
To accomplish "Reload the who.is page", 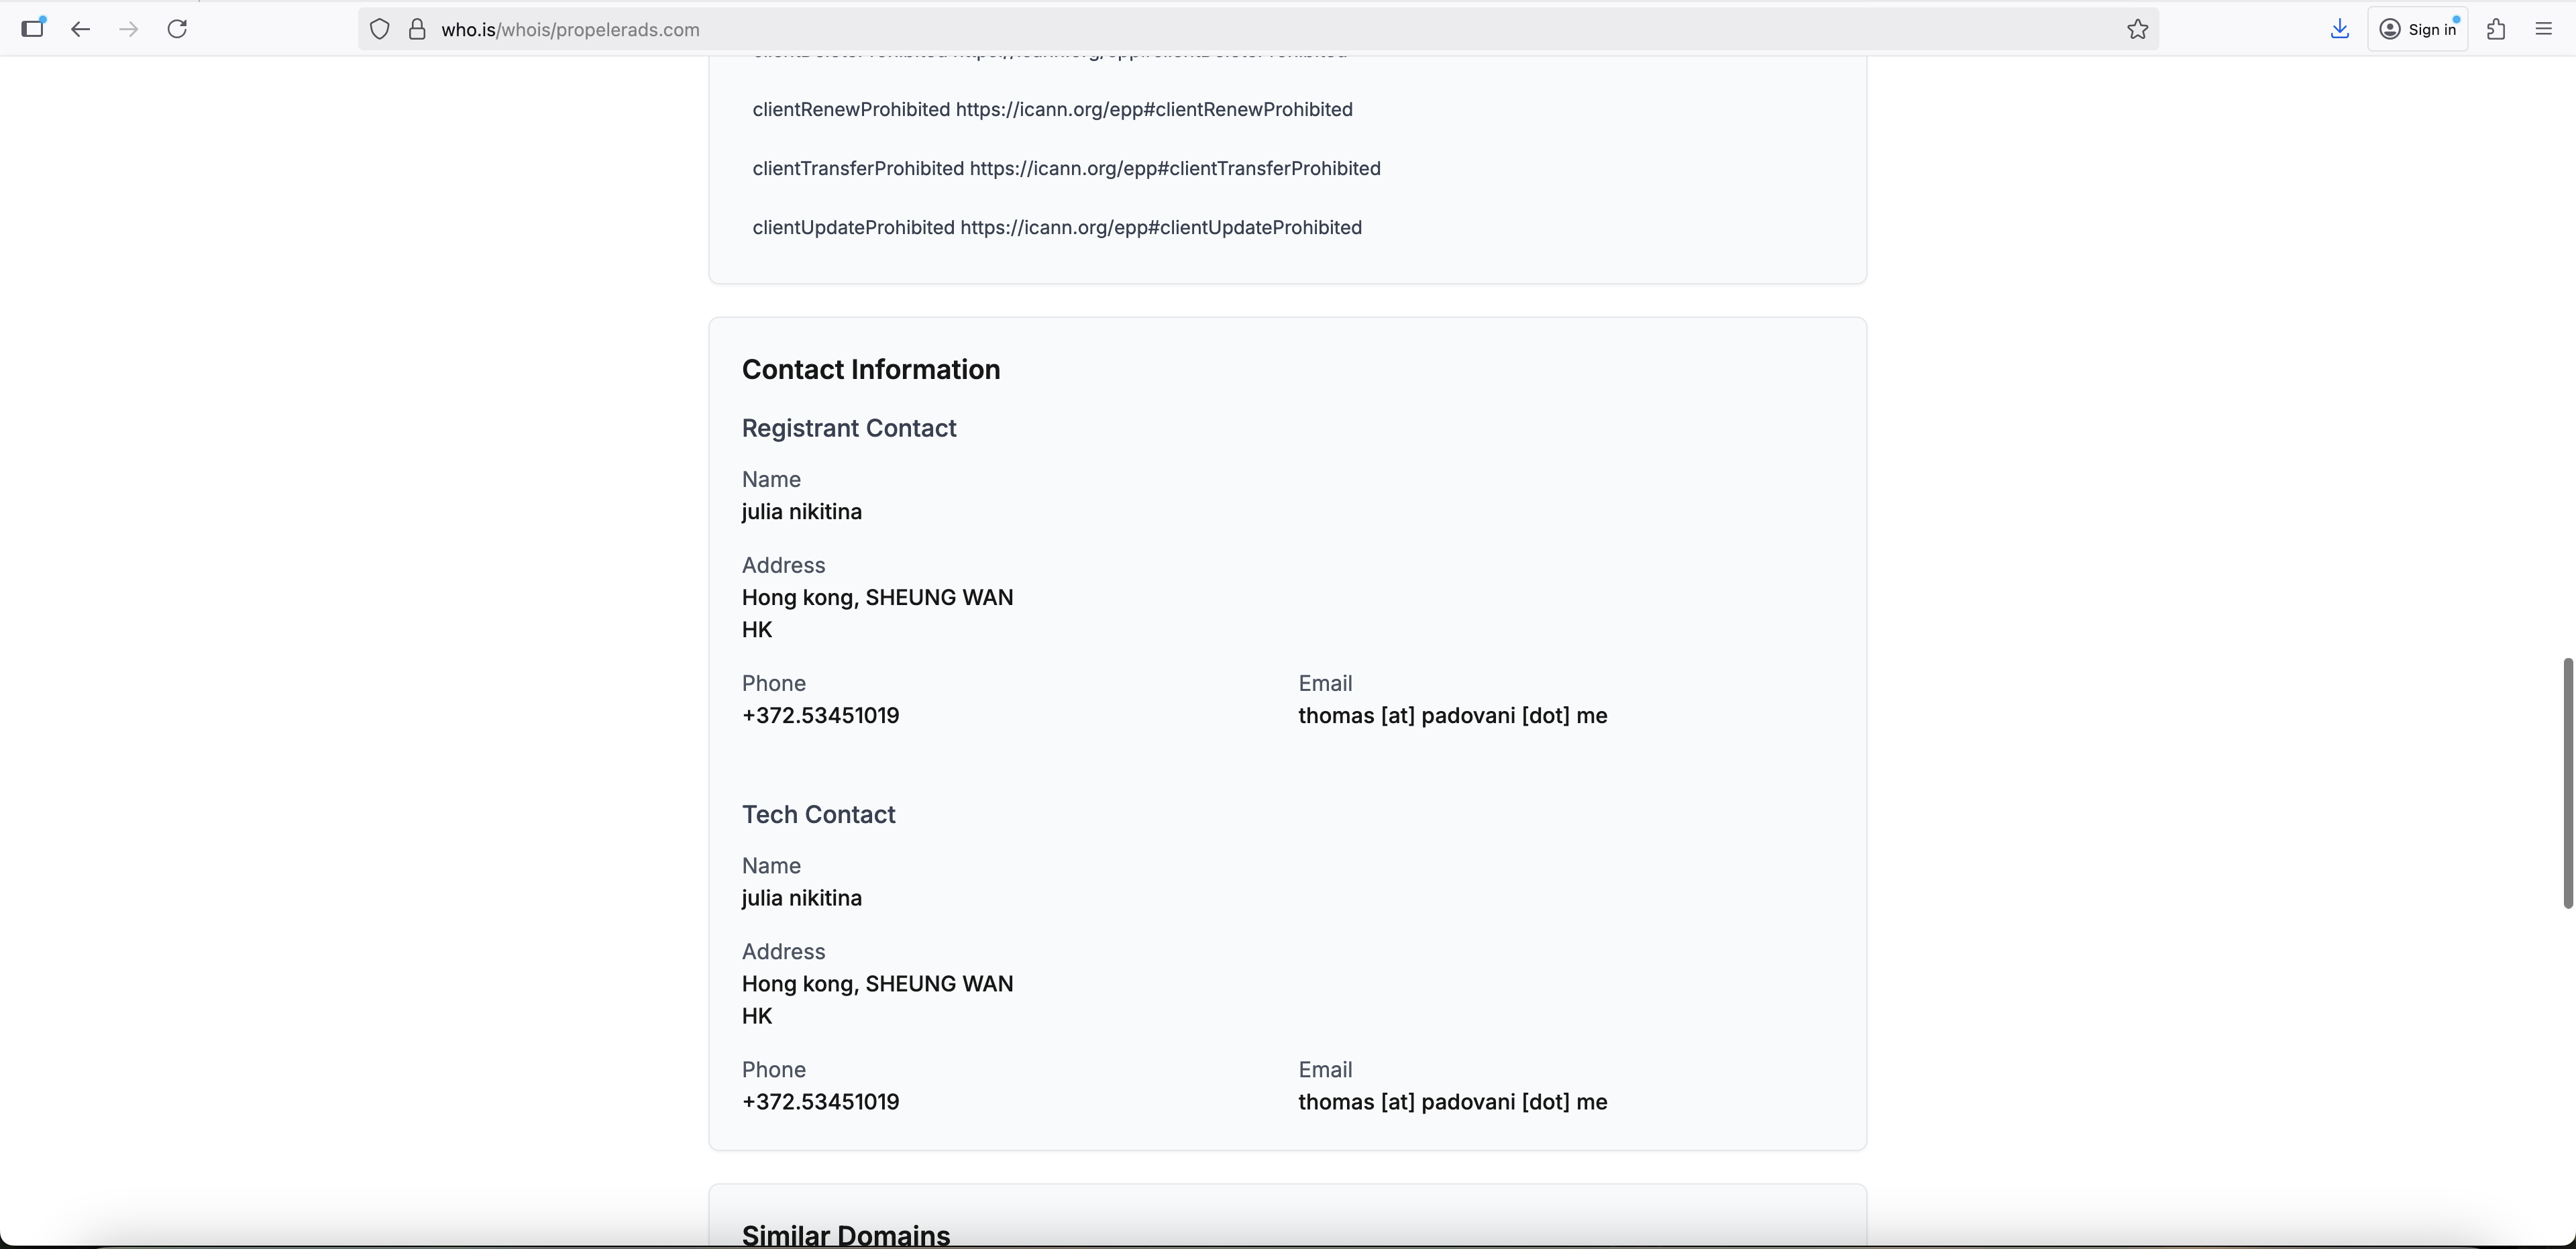I will pos(177,29).
